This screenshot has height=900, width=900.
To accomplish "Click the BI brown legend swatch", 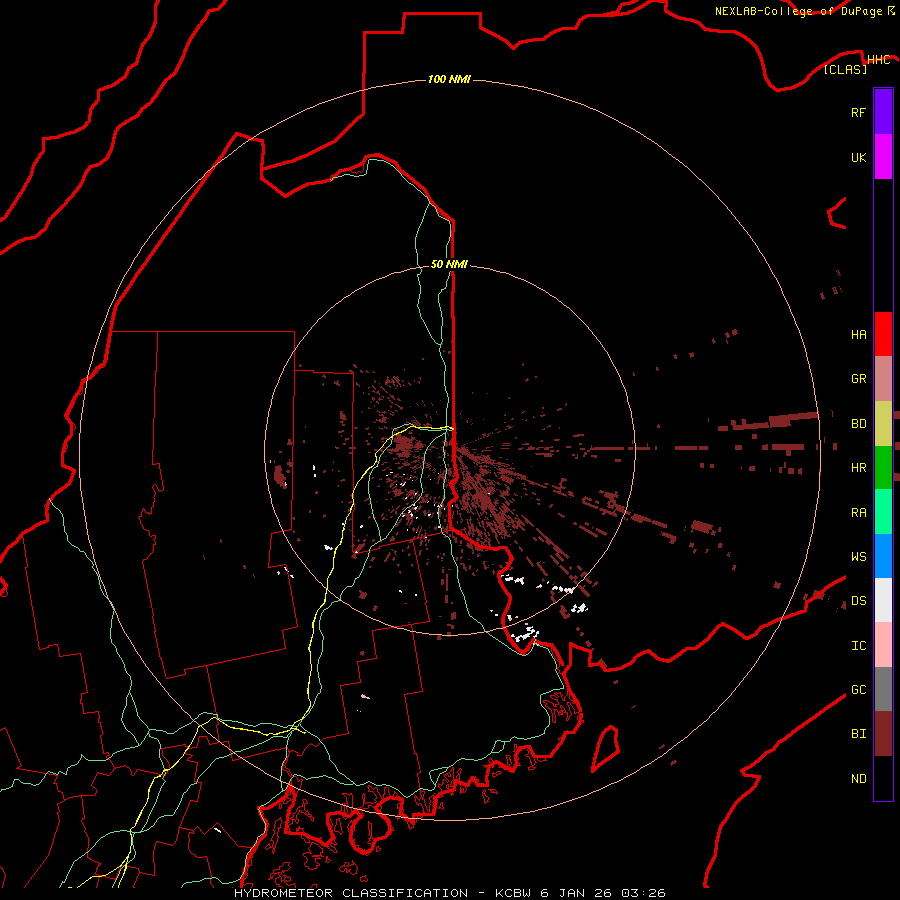I will (x=883, y=734).
